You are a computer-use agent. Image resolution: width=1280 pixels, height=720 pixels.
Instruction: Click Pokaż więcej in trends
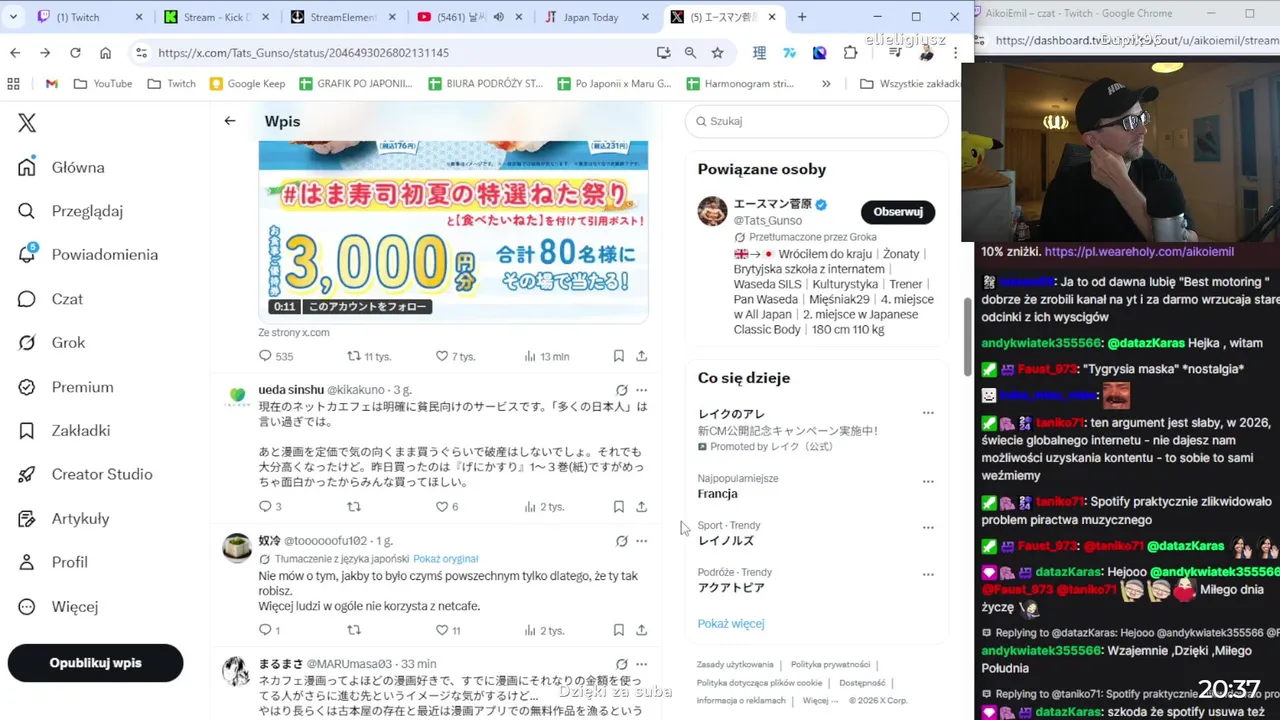pyautogui.click(x=731, y=623)
